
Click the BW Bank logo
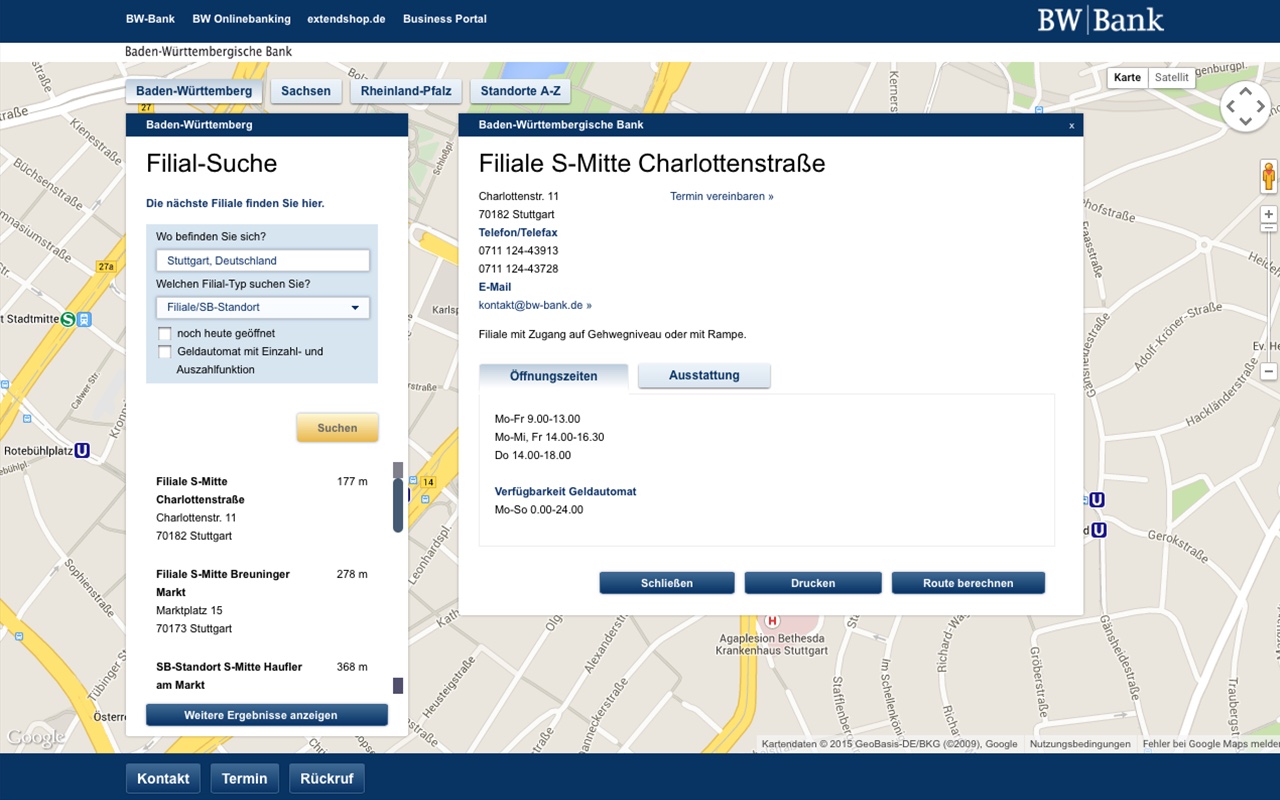pyautogui.click(x=1100, y=20)
